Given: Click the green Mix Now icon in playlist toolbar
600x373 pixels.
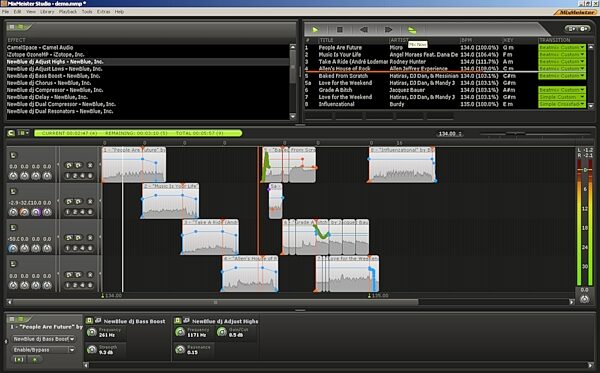Looking at the screenshot, I should click(412, 30).
